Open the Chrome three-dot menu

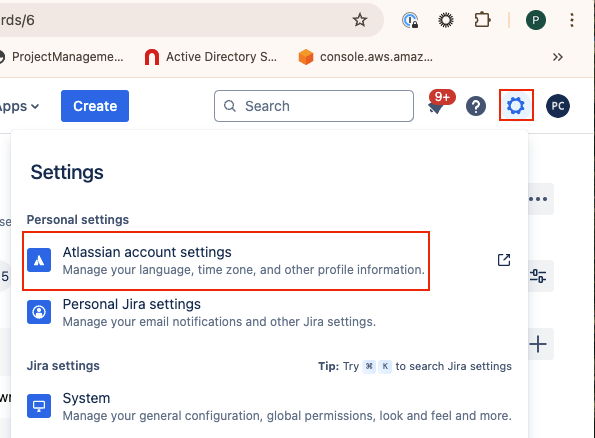[x=572, y=20]
